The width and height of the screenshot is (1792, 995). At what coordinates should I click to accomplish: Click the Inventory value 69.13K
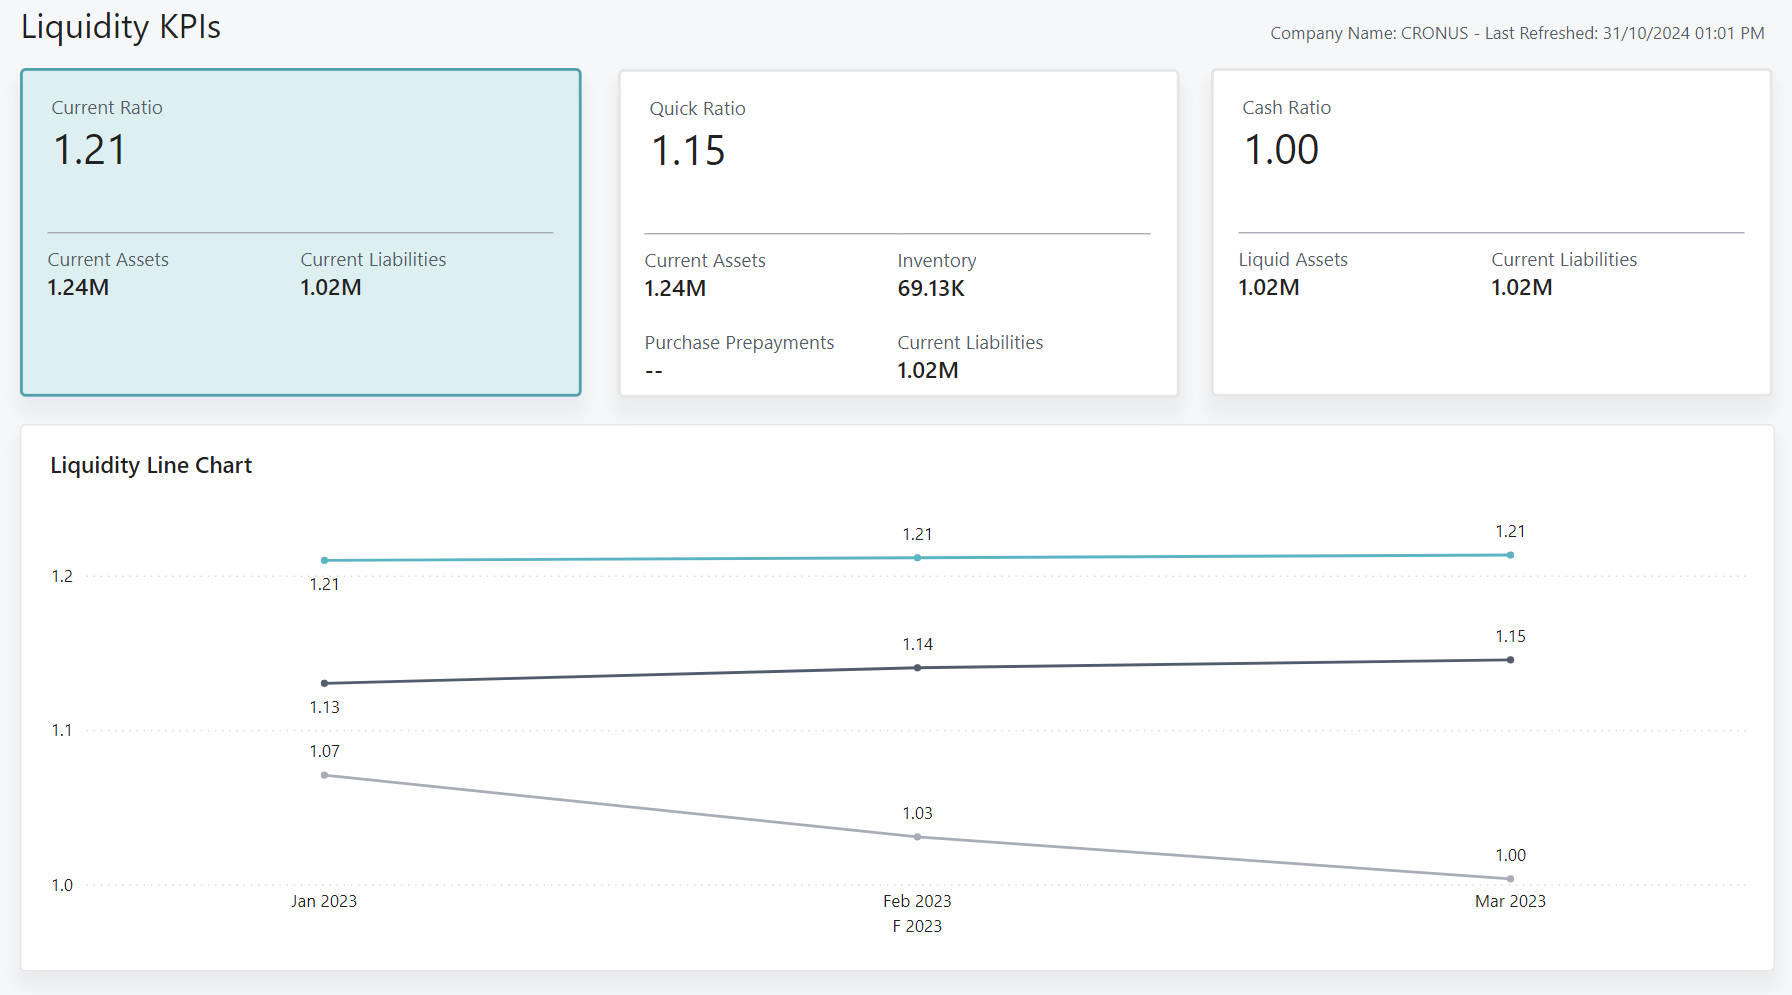pos(930,288)
